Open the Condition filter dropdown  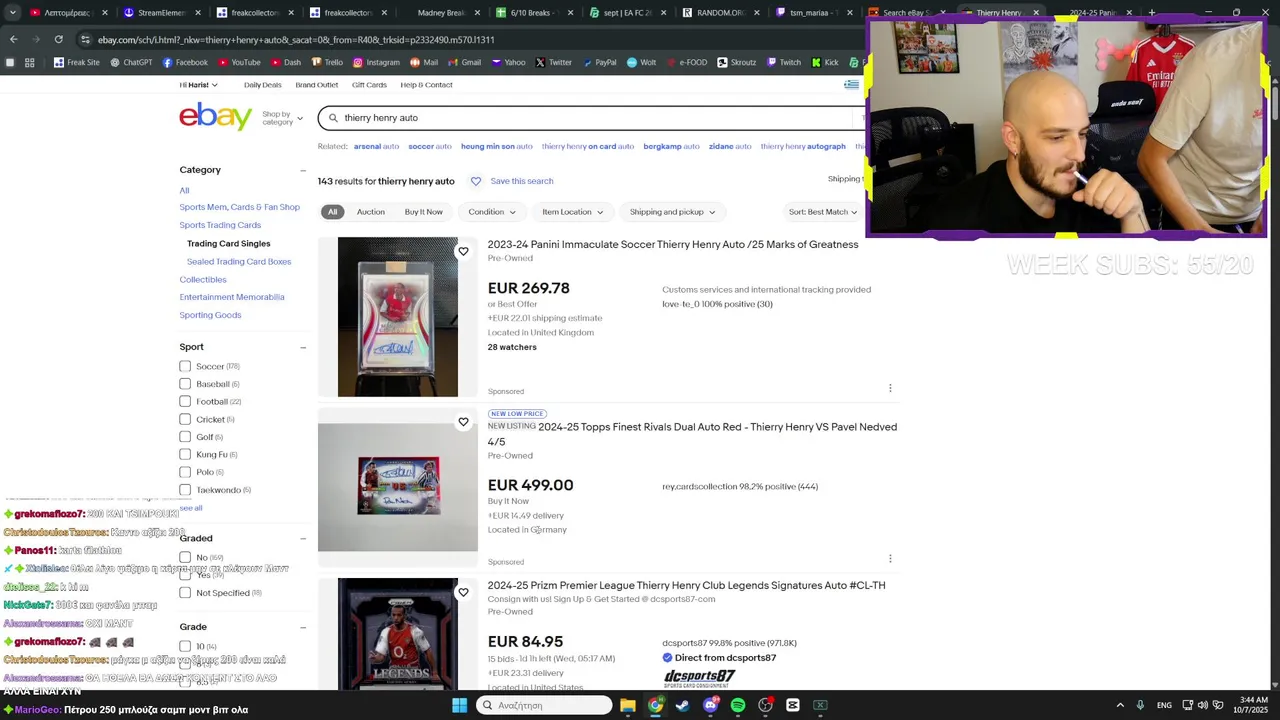[492, 212]
